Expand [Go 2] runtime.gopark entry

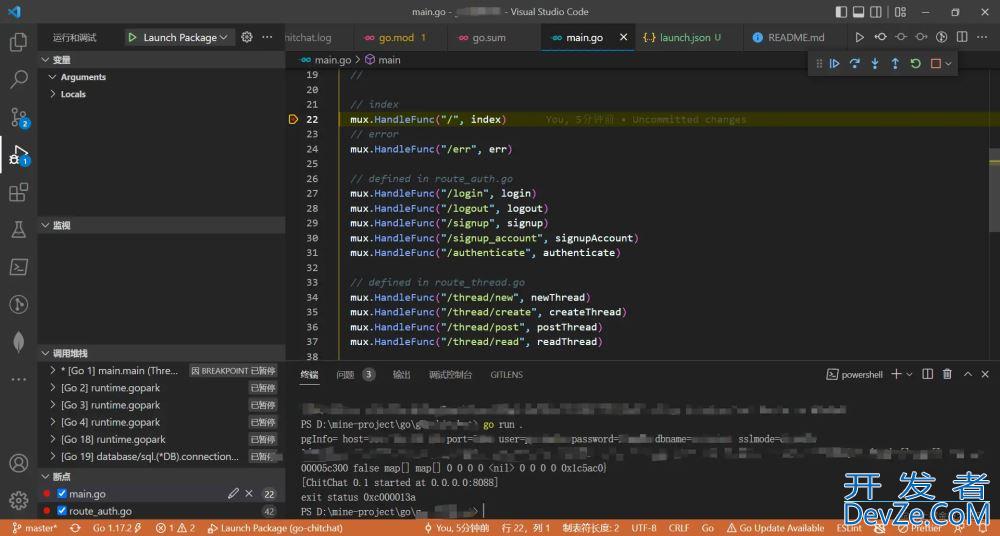coord(53,387)
